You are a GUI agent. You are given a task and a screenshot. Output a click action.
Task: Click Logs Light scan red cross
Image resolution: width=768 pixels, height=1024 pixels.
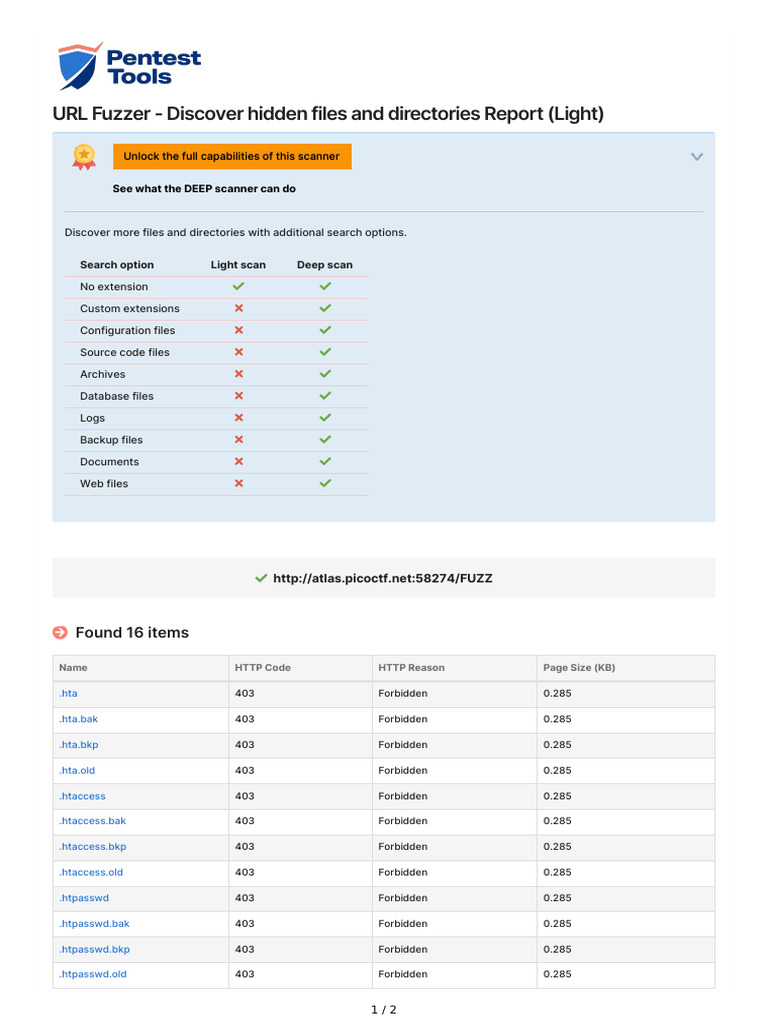238,417
